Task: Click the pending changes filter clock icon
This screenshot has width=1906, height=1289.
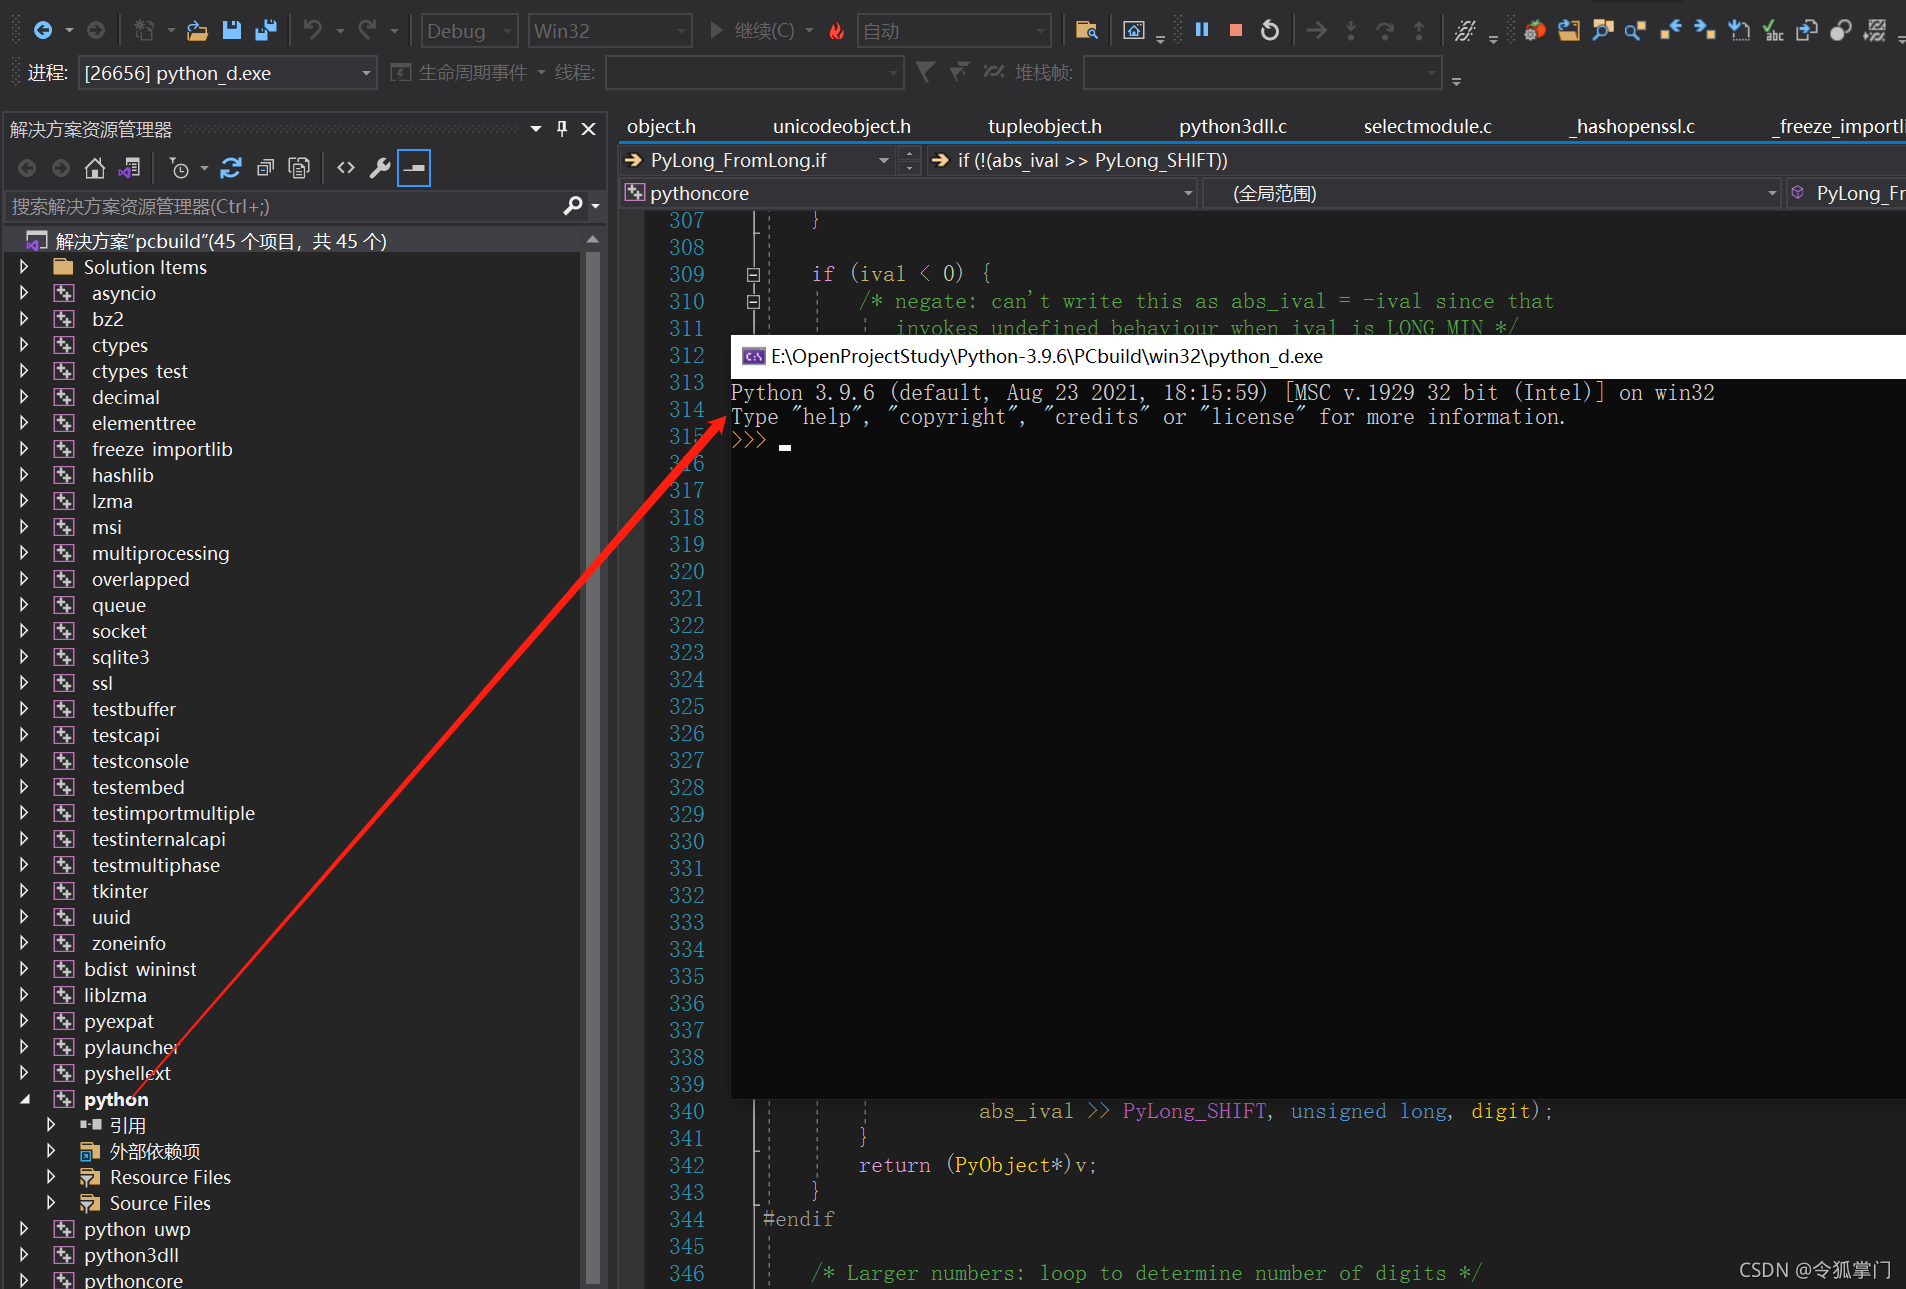Action: click(x=179, y=168)
